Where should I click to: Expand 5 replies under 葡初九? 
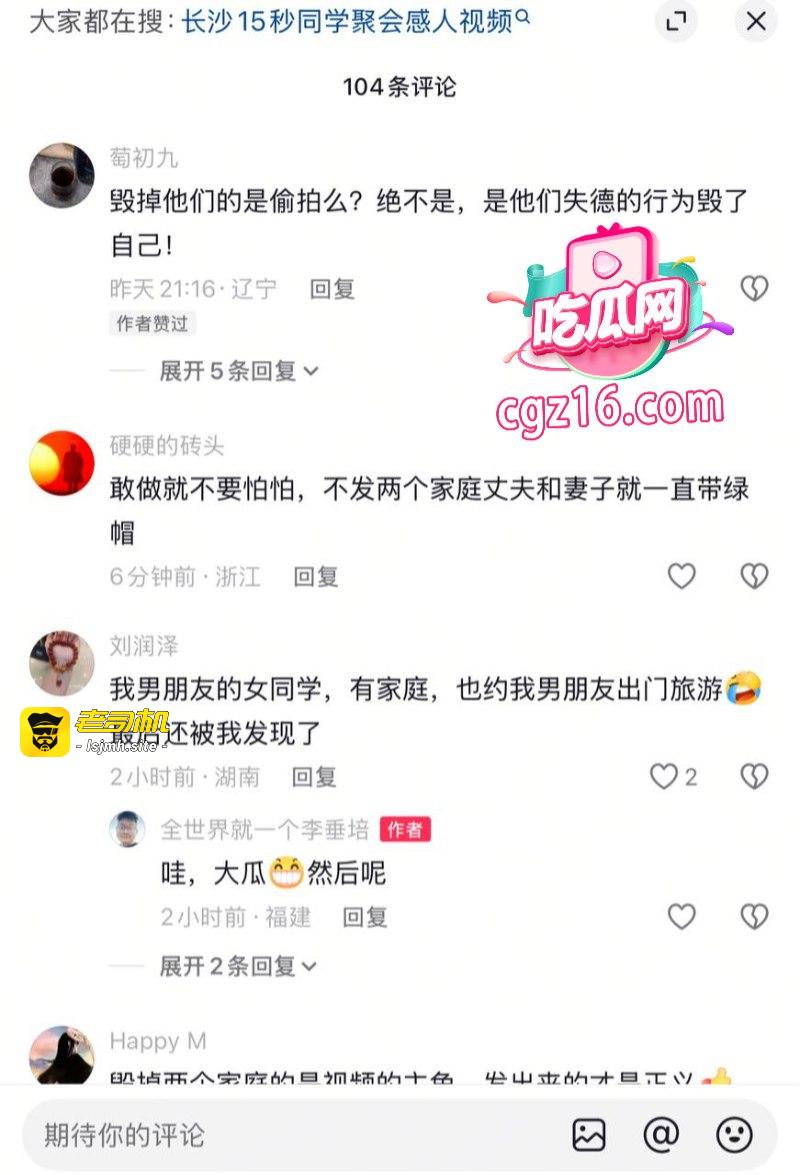[238, 371]
